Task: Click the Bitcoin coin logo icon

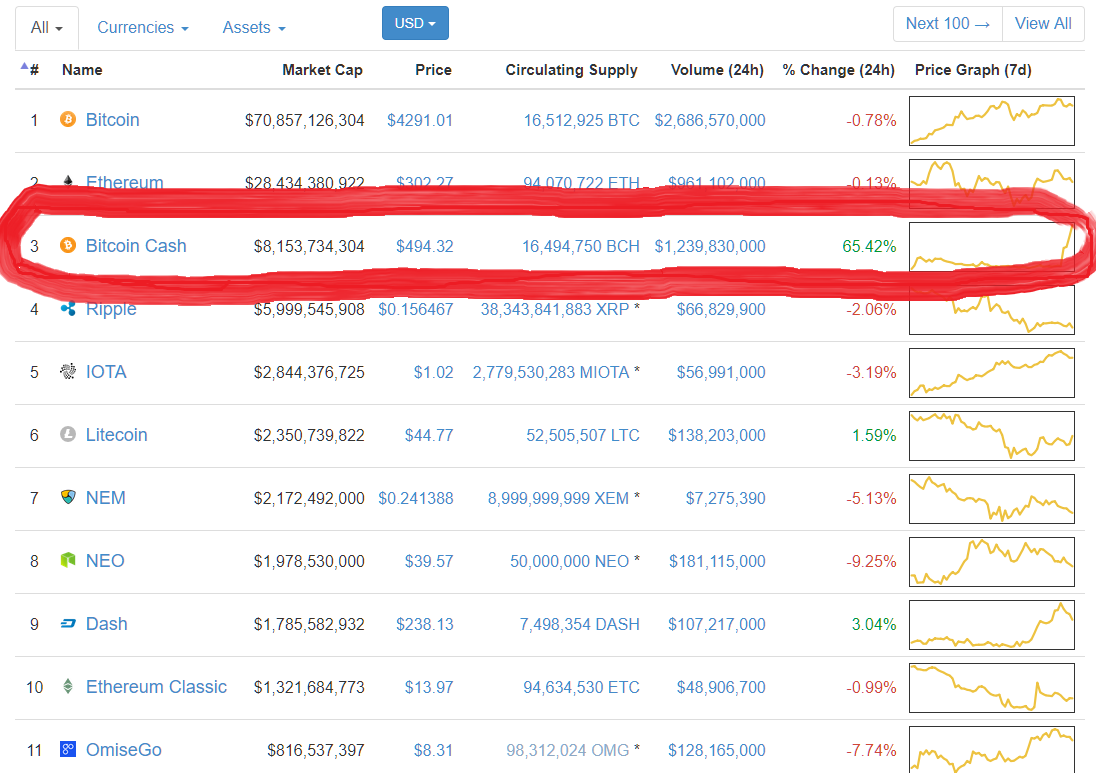Action: pyautogui.click(x=67, y=119)
